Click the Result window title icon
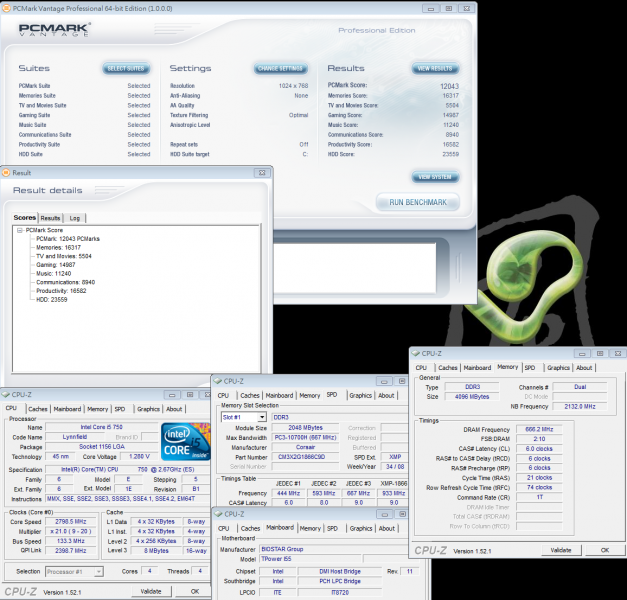 [x=8, y=172]
